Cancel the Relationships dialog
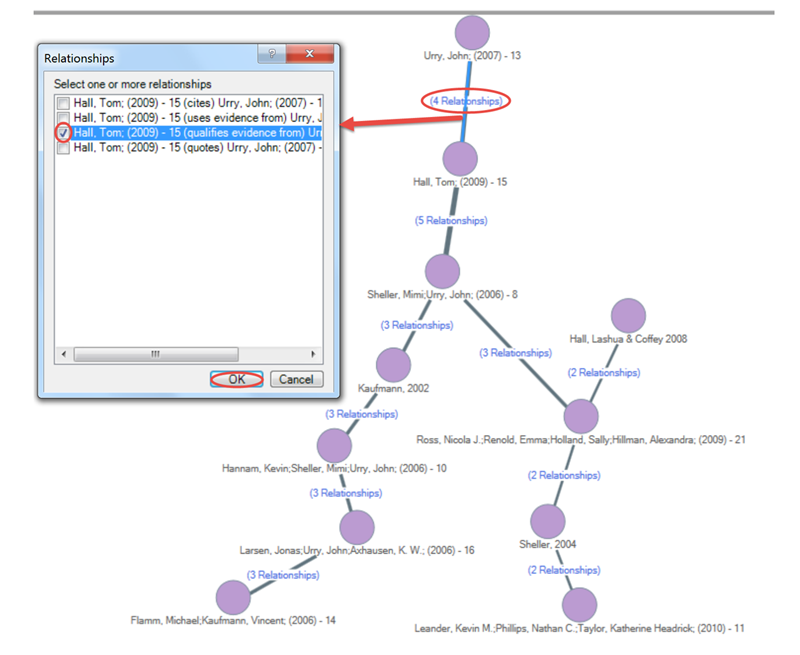The image size is (800, 655). [296, 379]
